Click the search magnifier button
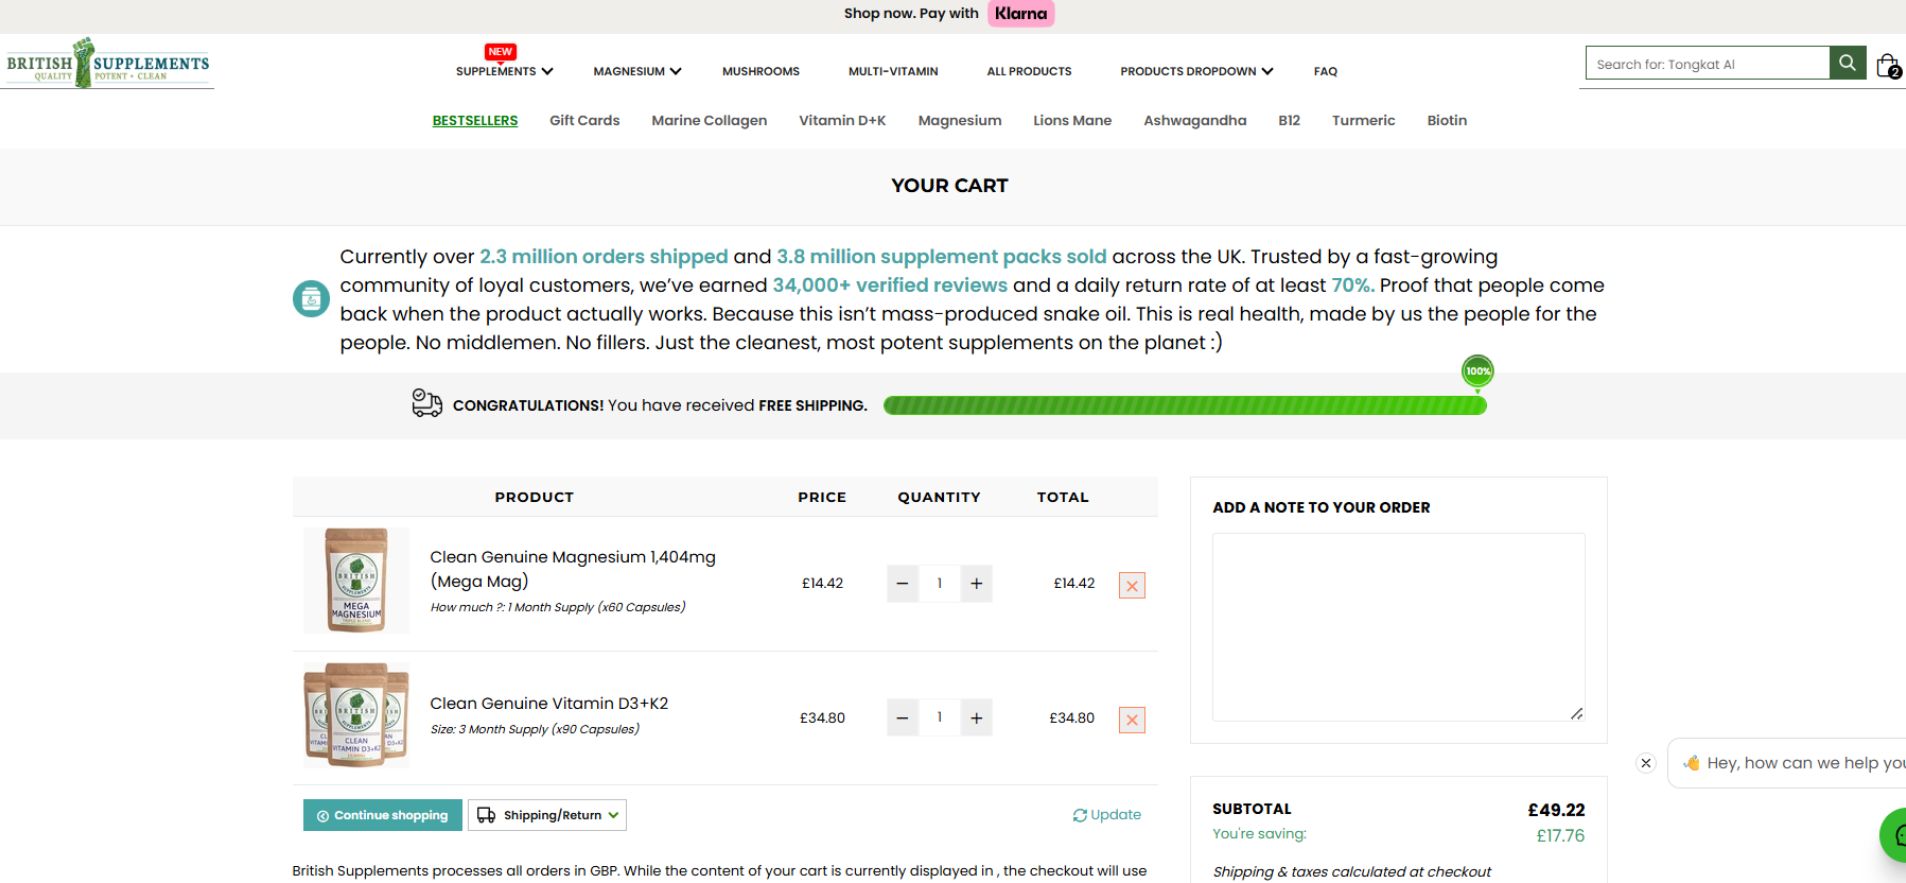Image resolution: width=1906 pixels, height=883 pixels. point(1847,63)
